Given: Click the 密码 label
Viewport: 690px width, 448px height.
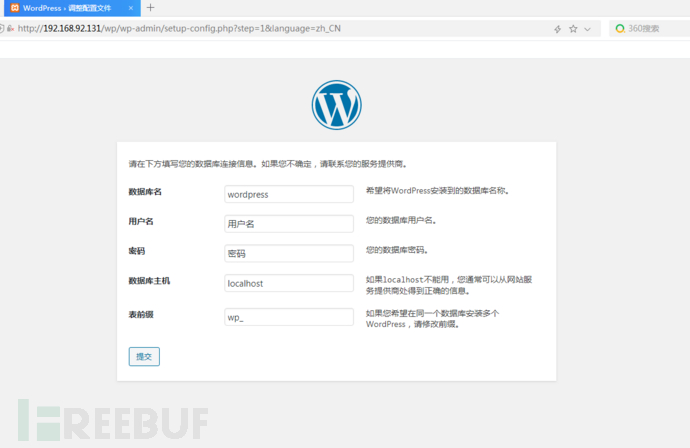Looking at the screenshot, I should click(x=137, y=251).
